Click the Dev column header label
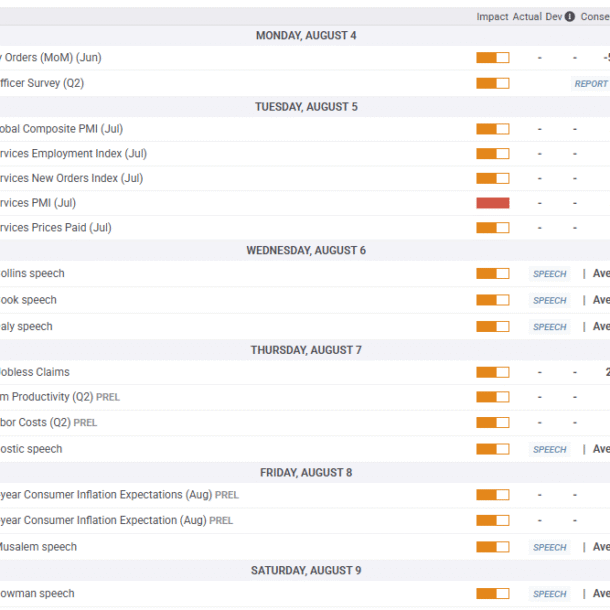The width and height of the screenshot is (610, 610). point(554,17)
